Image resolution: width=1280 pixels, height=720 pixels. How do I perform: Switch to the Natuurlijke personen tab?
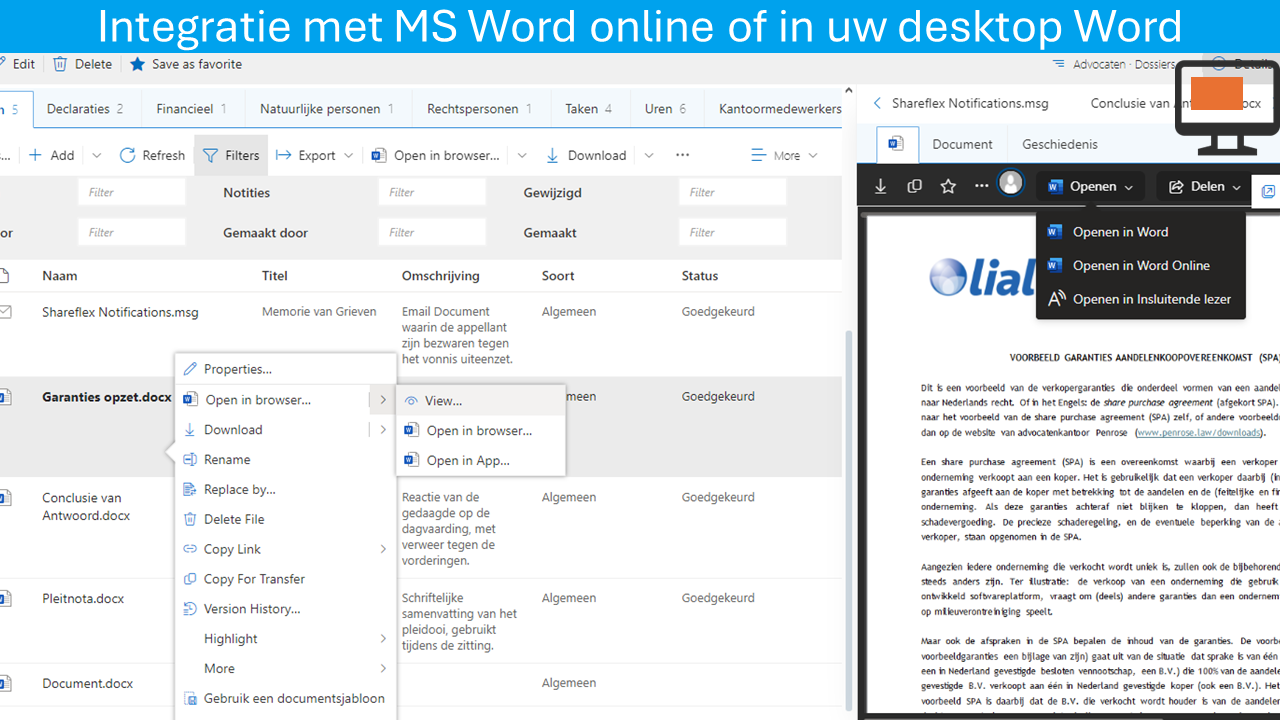(x=327, y=109)
